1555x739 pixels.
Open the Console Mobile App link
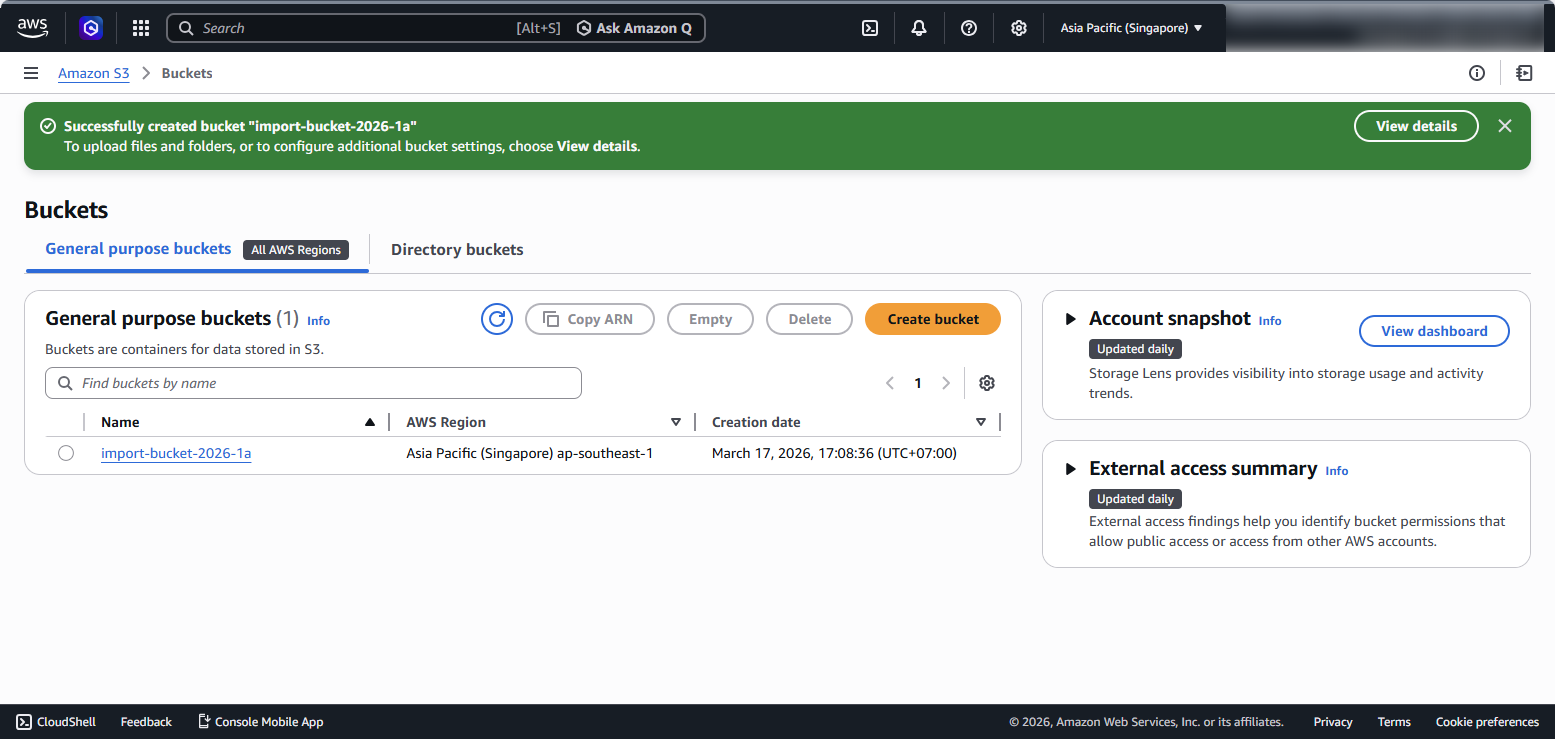point(260,721)
